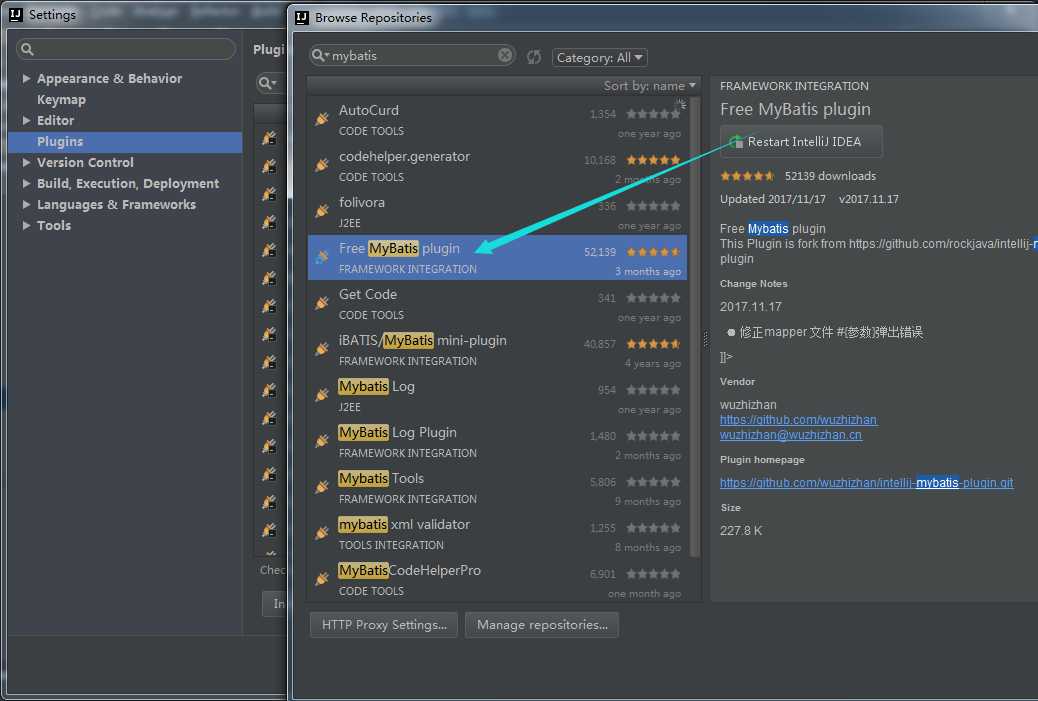Select codehelper.generator plugin name
Image resolution: width=1038 pixels, height=701 pixels.
pos(404,157)
